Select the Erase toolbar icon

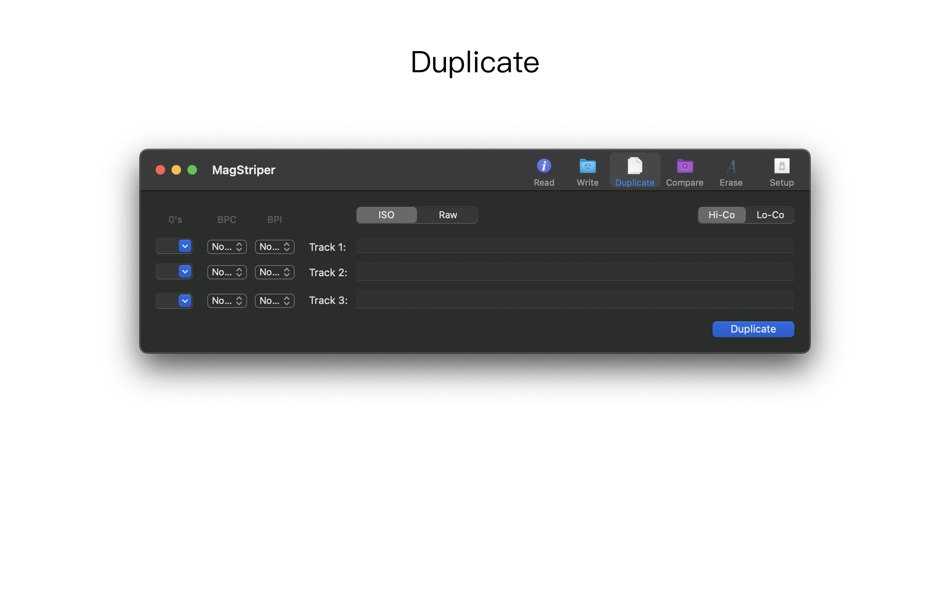pos(731,170)
